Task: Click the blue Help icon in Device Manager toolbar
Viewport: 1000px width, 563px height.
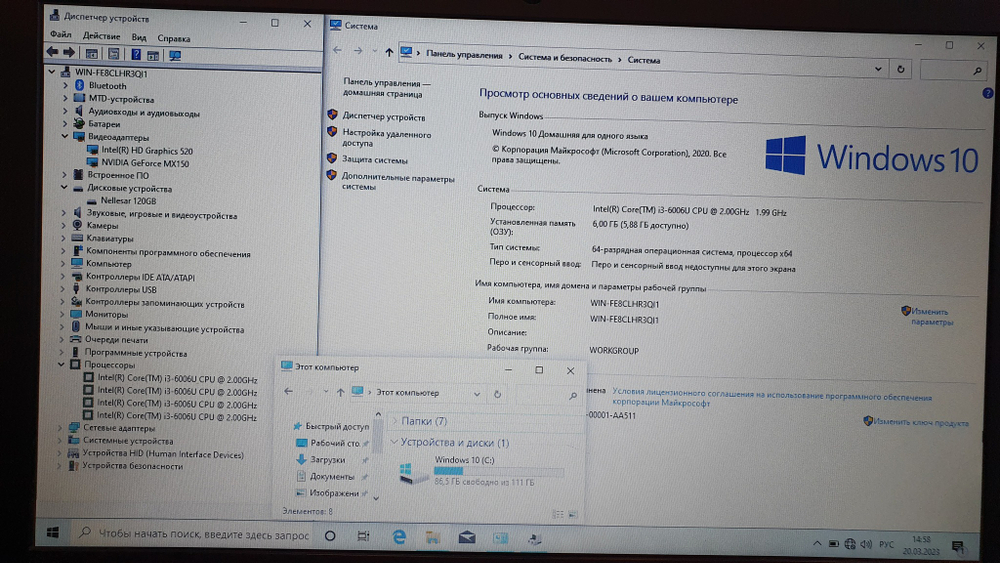Action: (136, 54)
